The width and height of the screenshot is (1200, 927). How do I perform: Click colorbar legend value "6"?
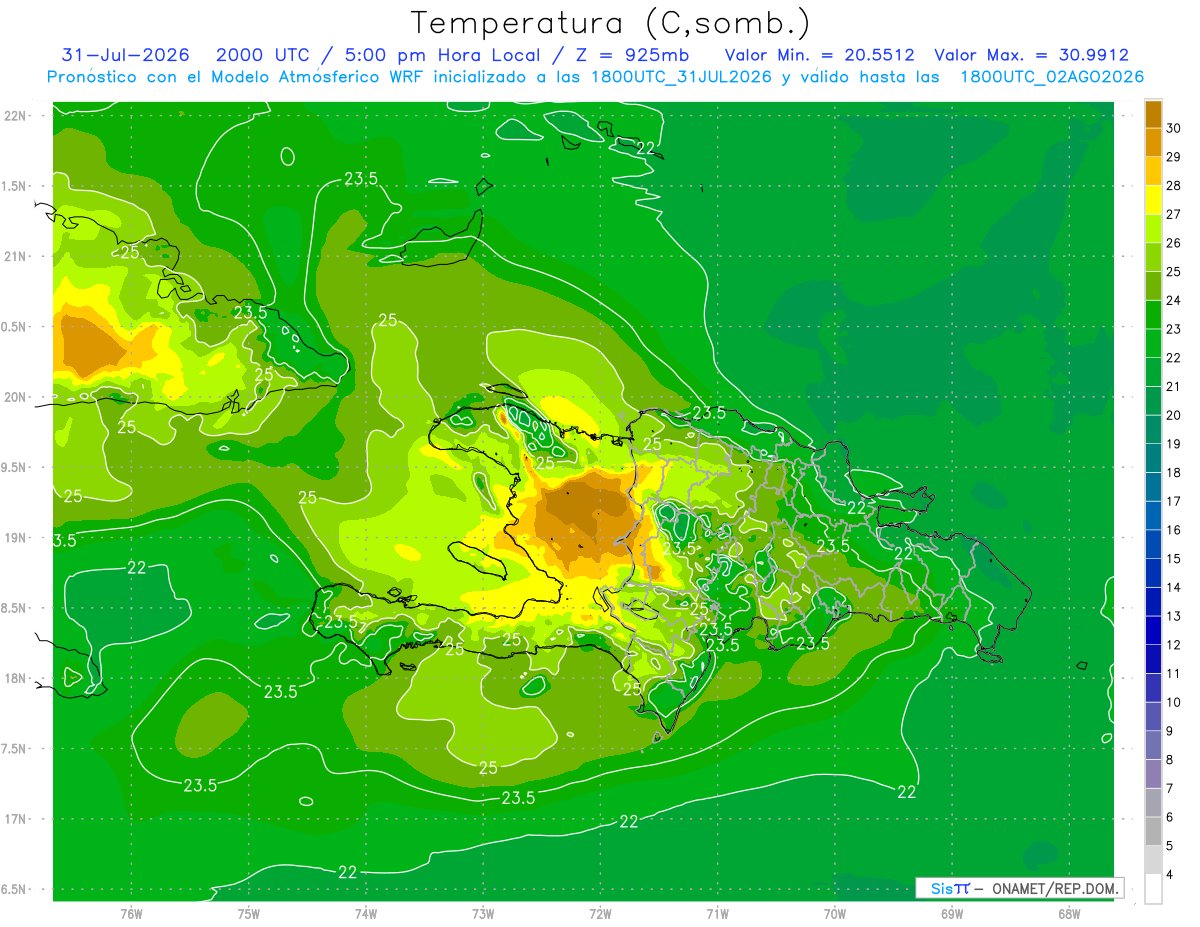(x=1170, y=818)
